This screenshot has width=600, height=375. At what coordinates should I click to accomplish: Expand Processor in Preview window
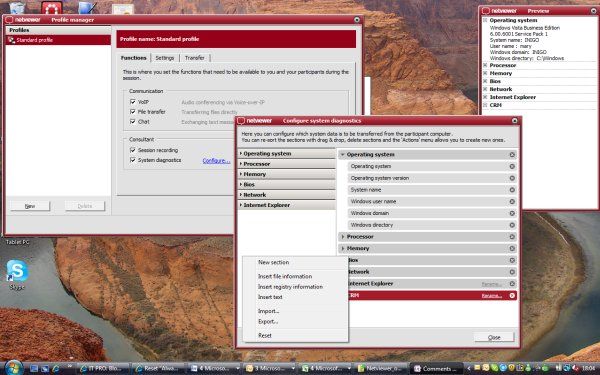[485, 65]
